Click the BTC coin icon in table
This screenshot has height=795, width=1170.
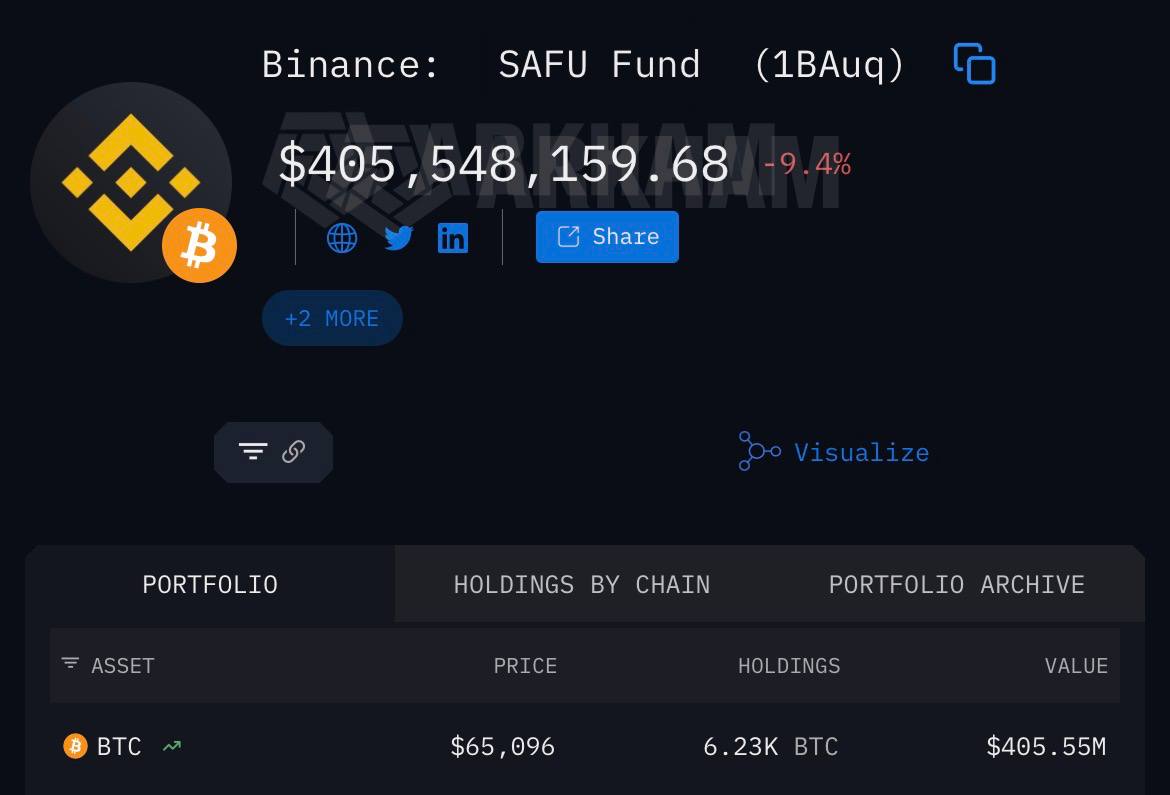75,746
